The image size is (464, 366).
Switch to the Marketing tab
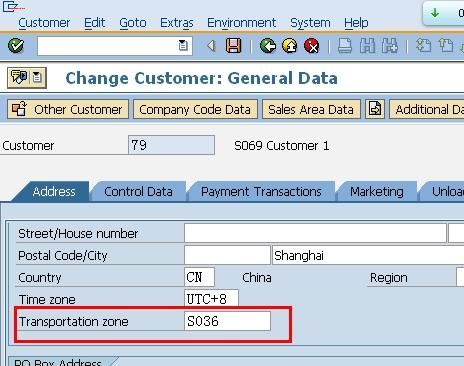377,191
